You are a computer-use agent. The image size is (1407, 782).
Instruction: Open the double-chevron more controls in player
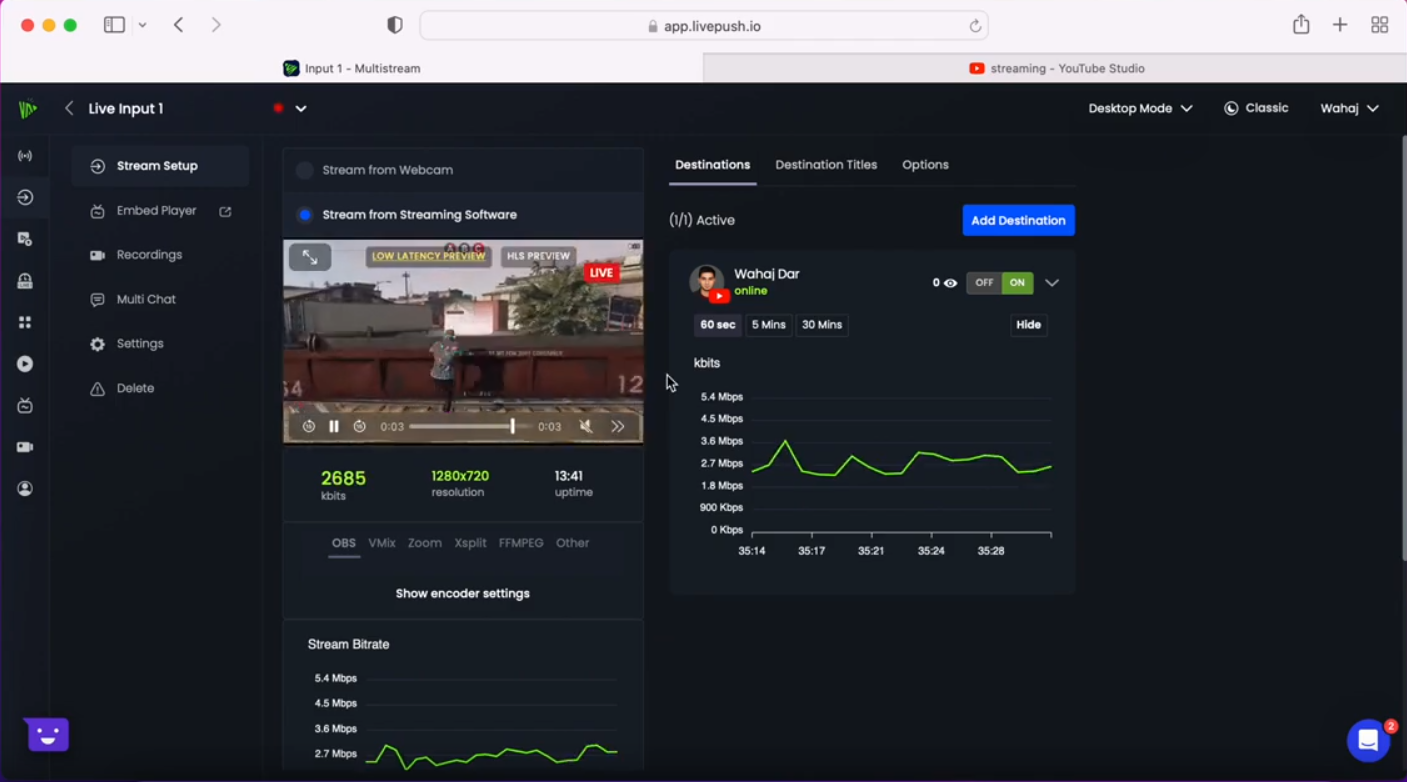(618, 426)
